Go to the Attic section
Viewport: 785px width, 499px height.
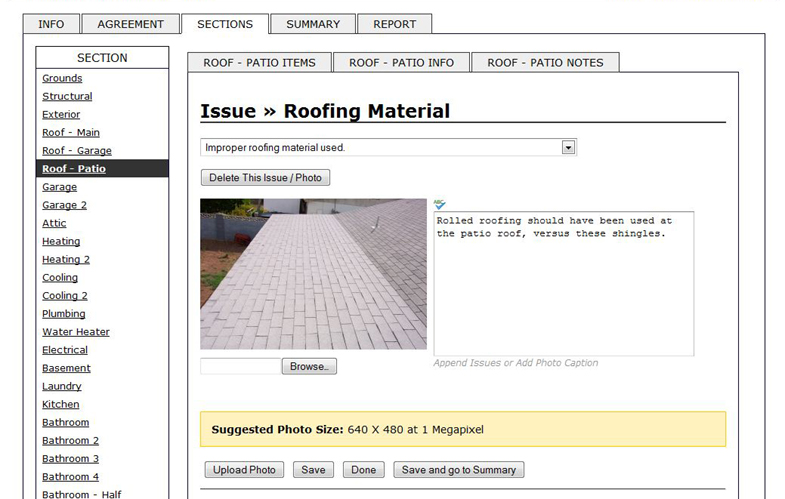(x=54, y=223)
